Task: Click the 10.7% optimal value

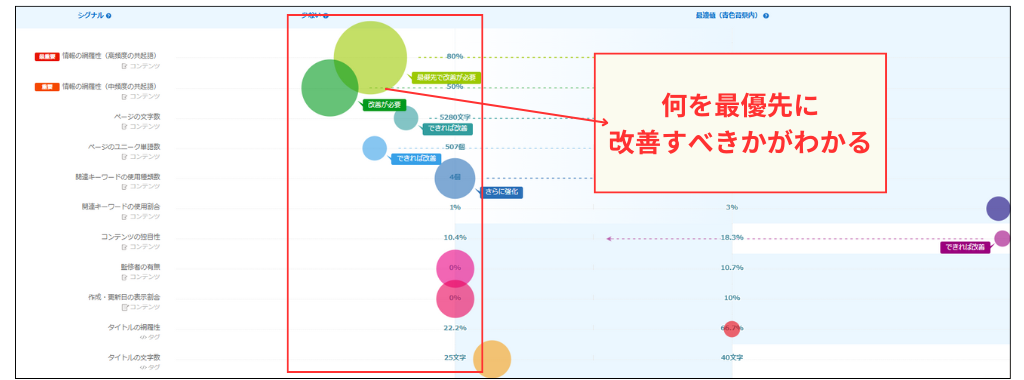Action: click(732, 267)
